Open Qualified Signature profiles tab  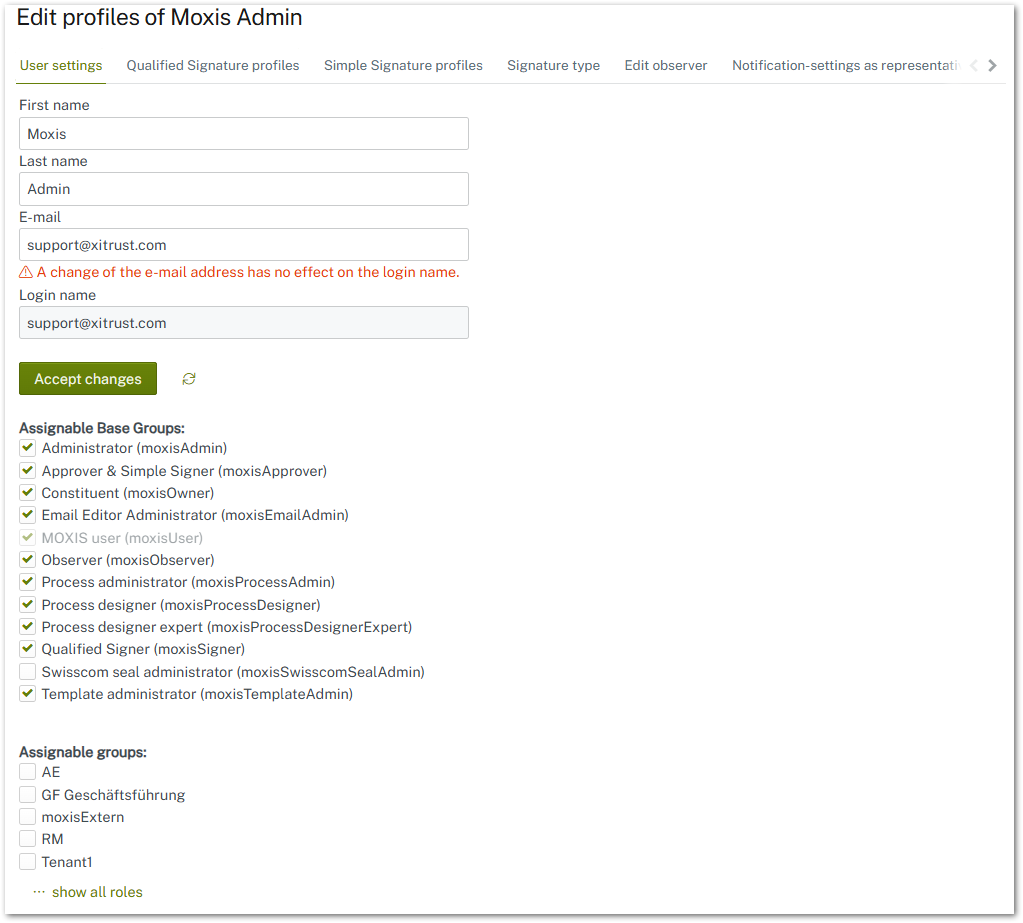(213, 66)
